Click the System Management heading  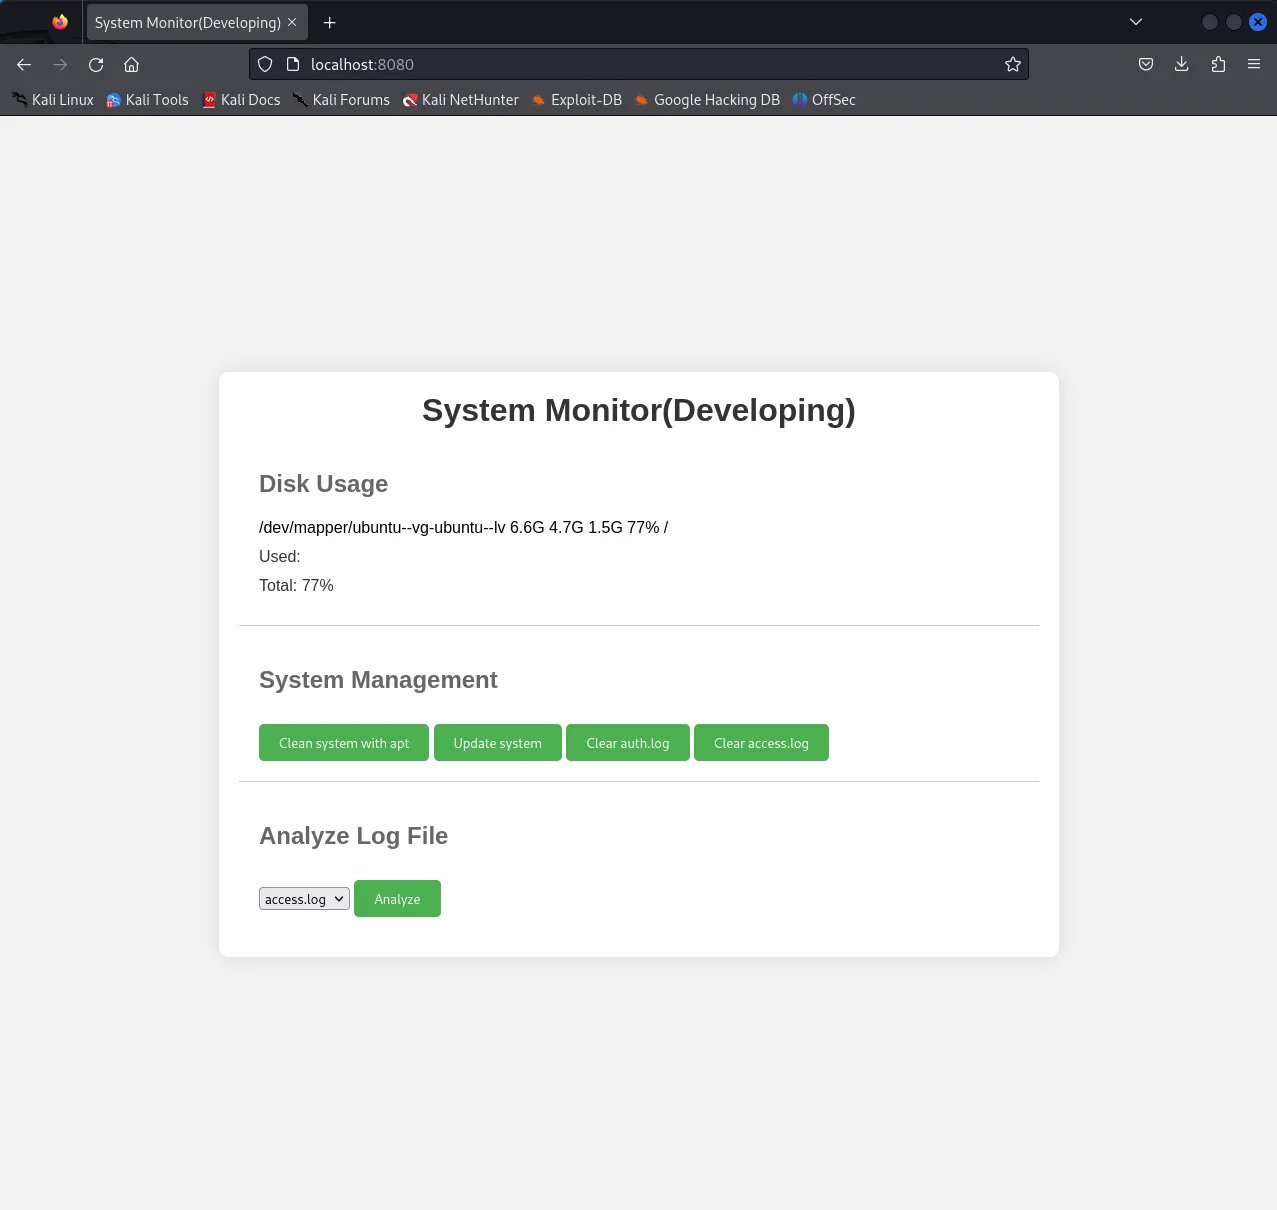point(378,680)
